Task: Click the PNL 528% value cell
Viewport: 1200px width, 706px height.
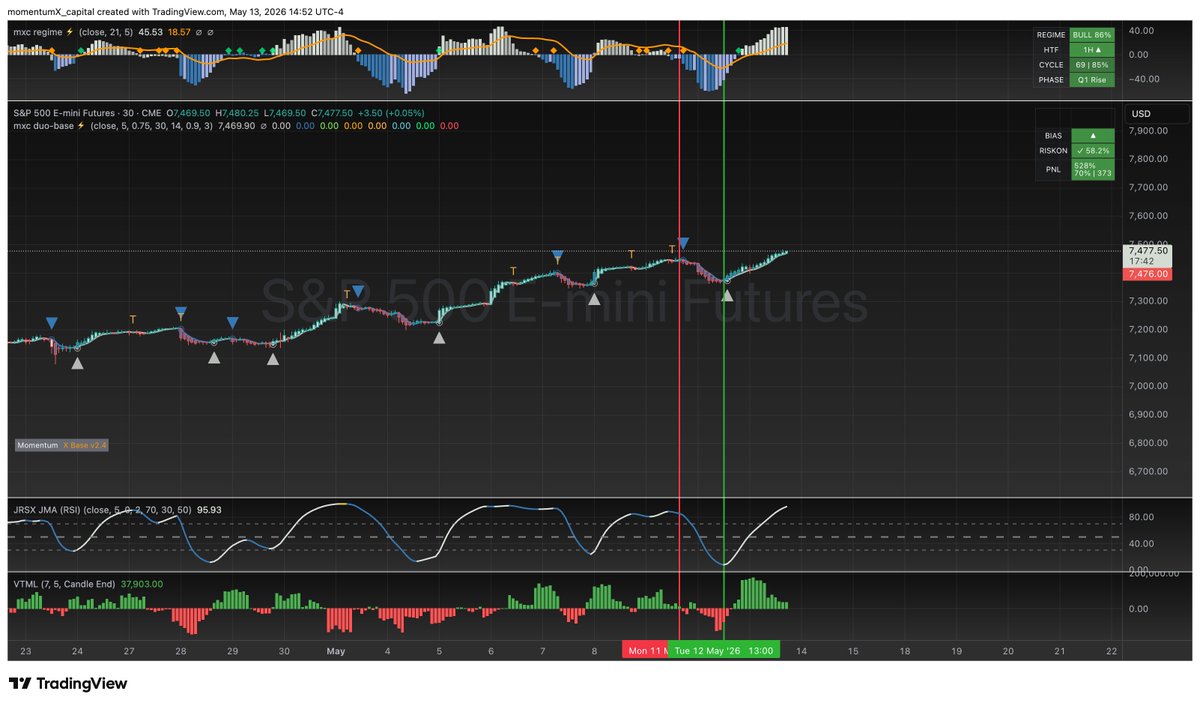Action: pyautogui.click(x=1091, y=170)
